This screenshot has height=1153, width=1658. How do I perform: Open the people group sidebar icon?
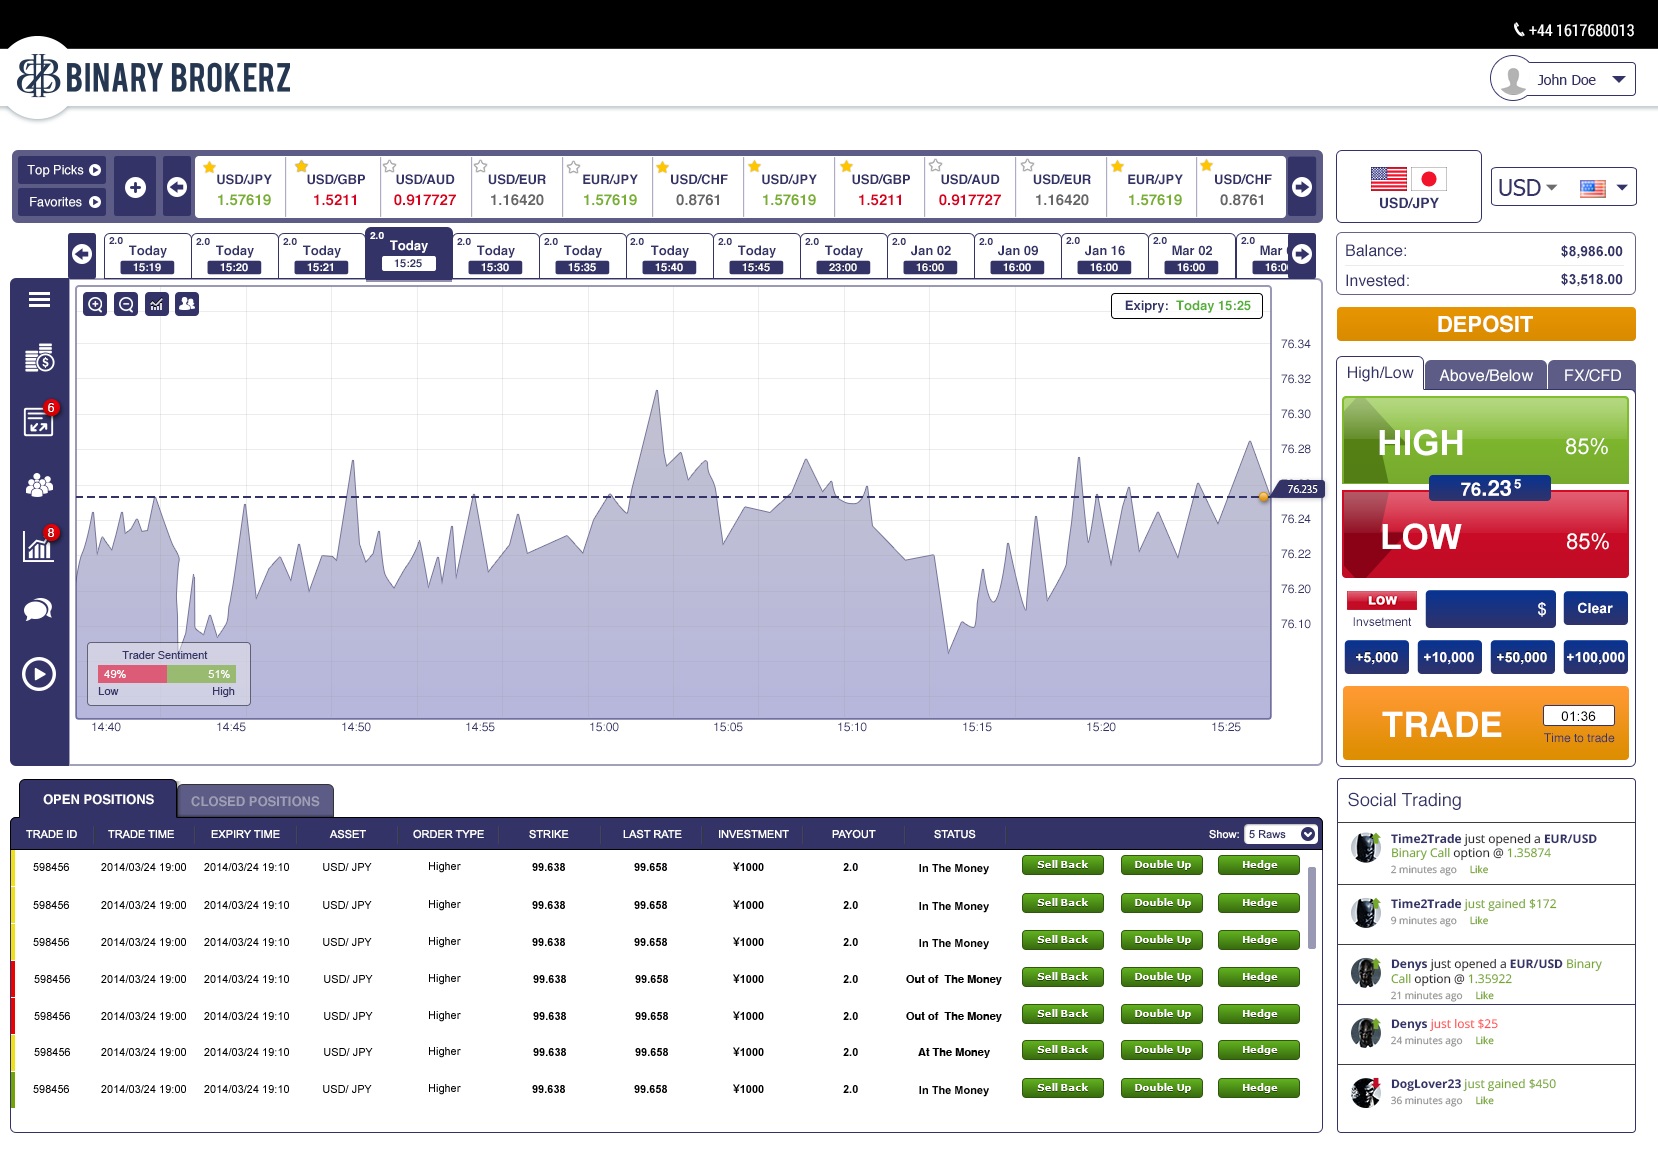point(39,486)
